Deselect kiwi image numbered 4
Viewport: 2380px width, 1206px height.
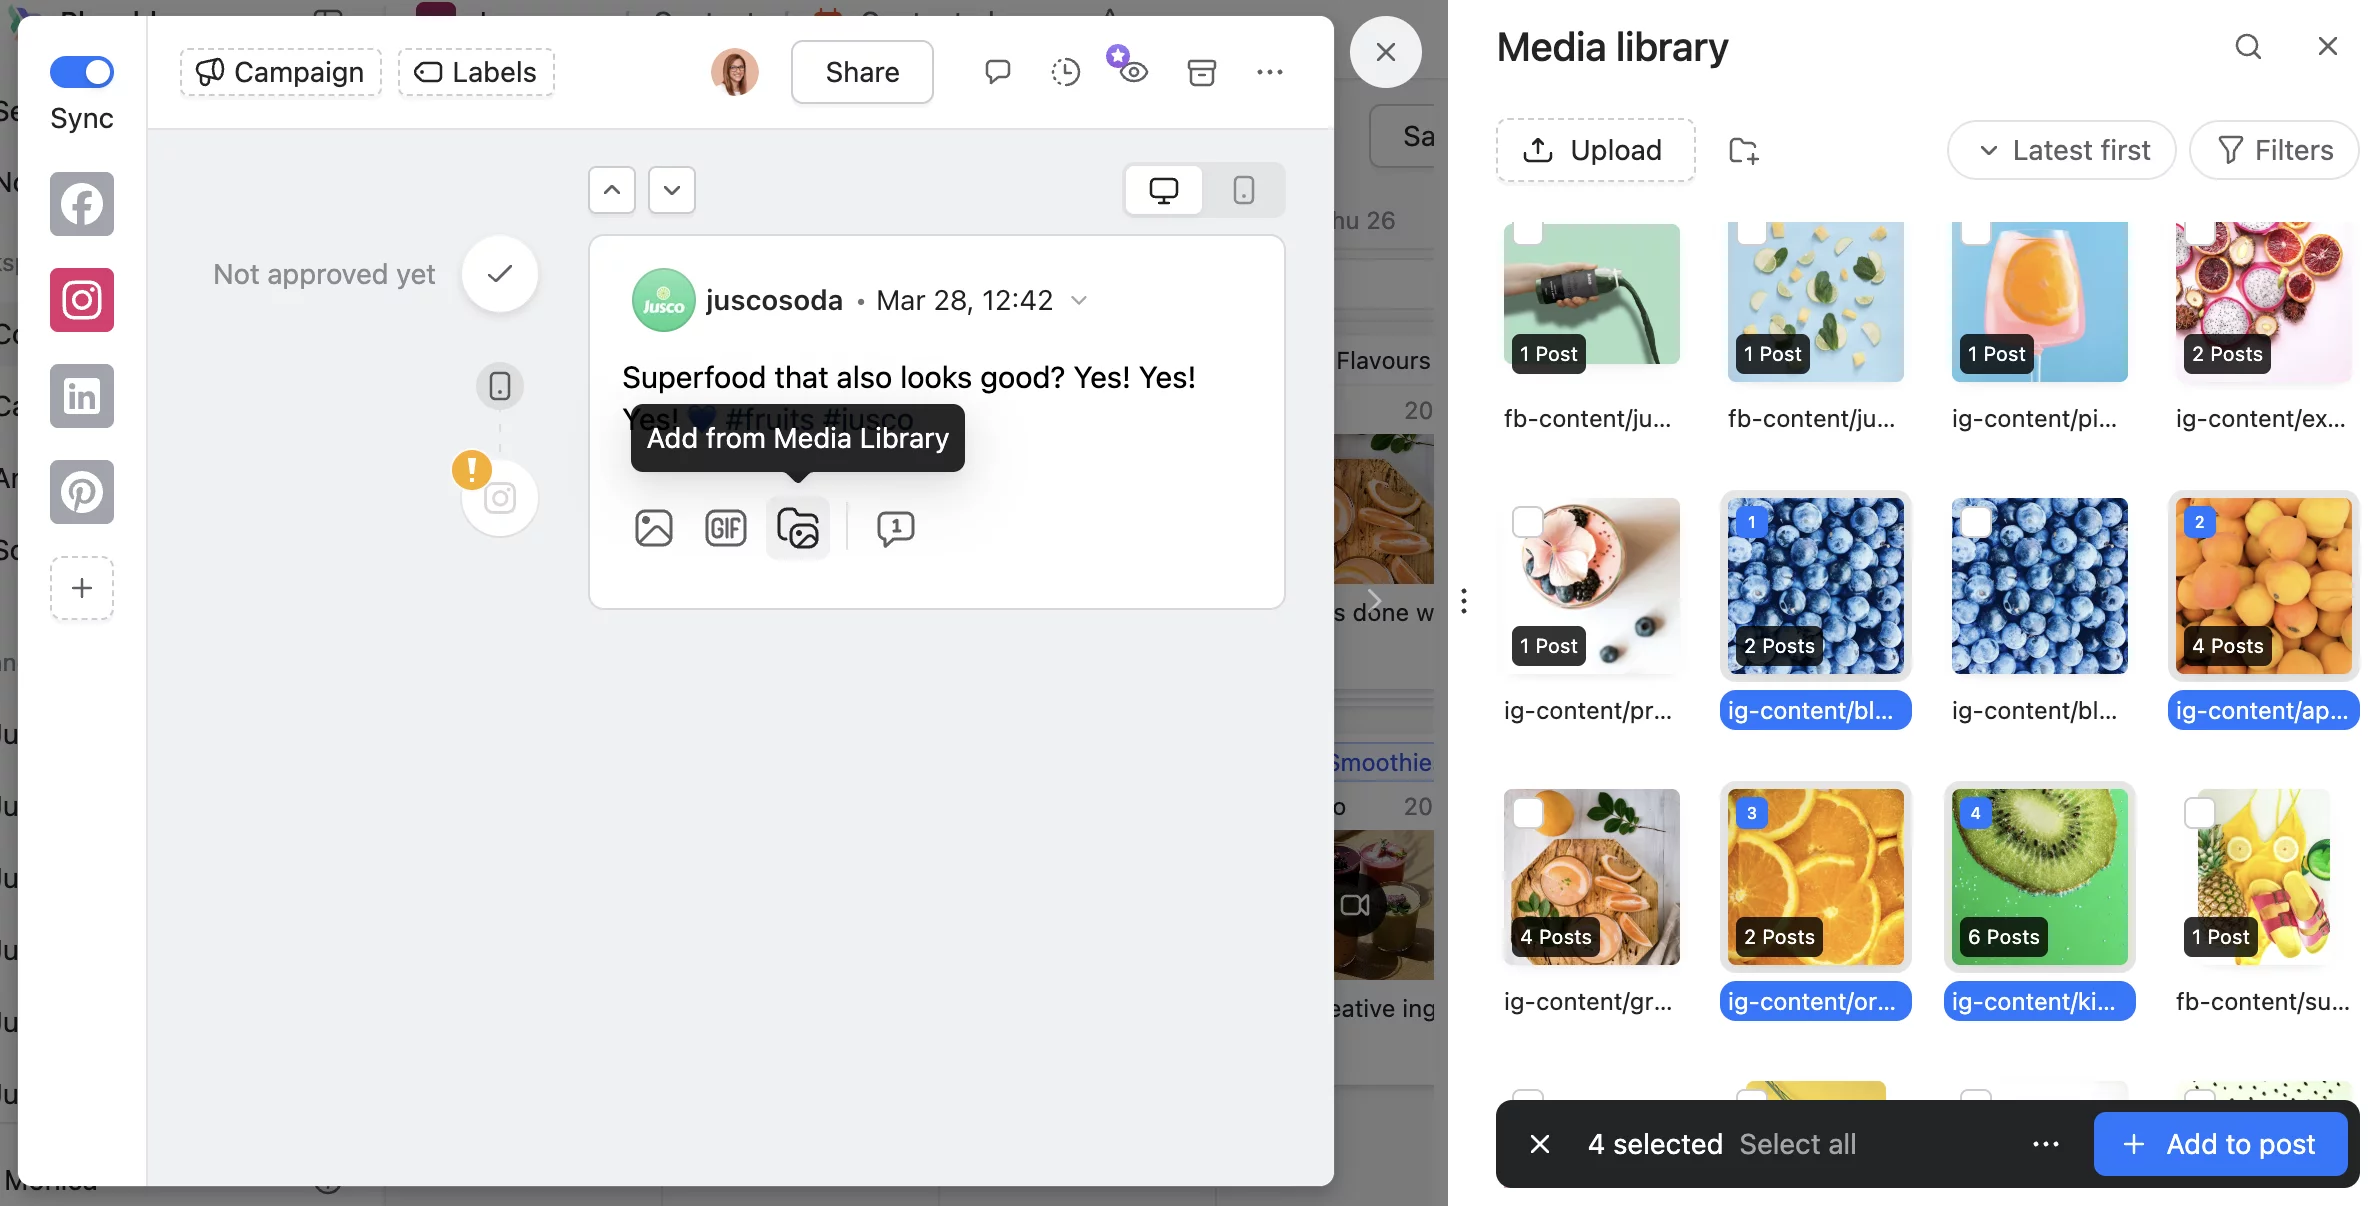(1976, 813)
